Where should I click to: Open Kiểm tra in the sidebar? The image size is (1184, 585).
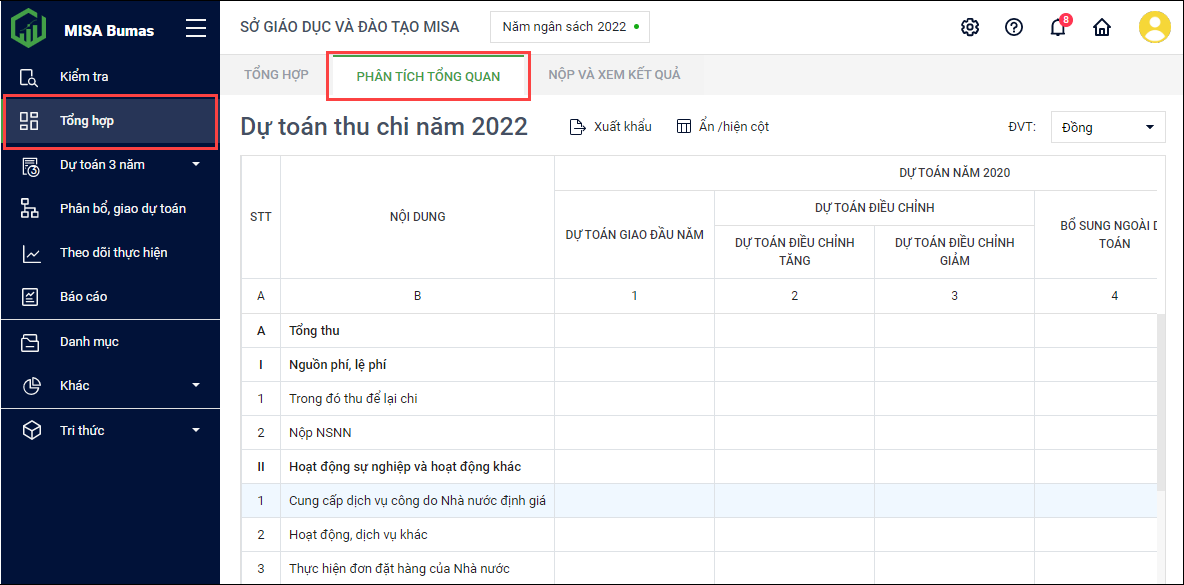84,77
